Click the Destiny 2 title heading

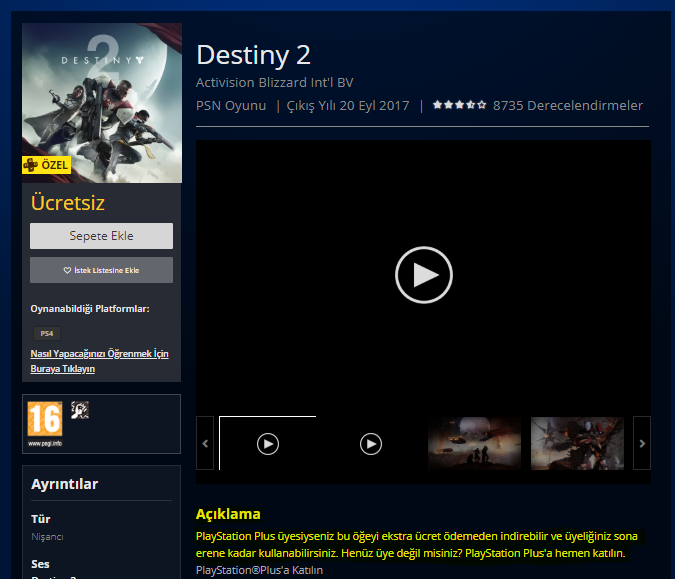click(253, 55)
